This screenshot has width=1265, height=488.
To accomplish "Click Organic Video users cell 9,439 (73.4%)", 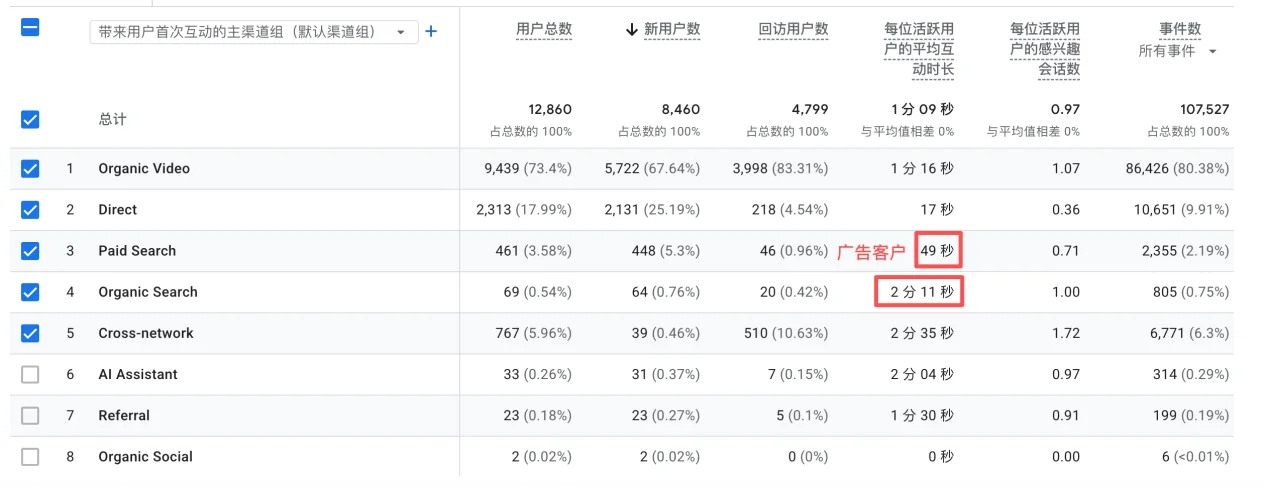I will click(x=528, y=169).
